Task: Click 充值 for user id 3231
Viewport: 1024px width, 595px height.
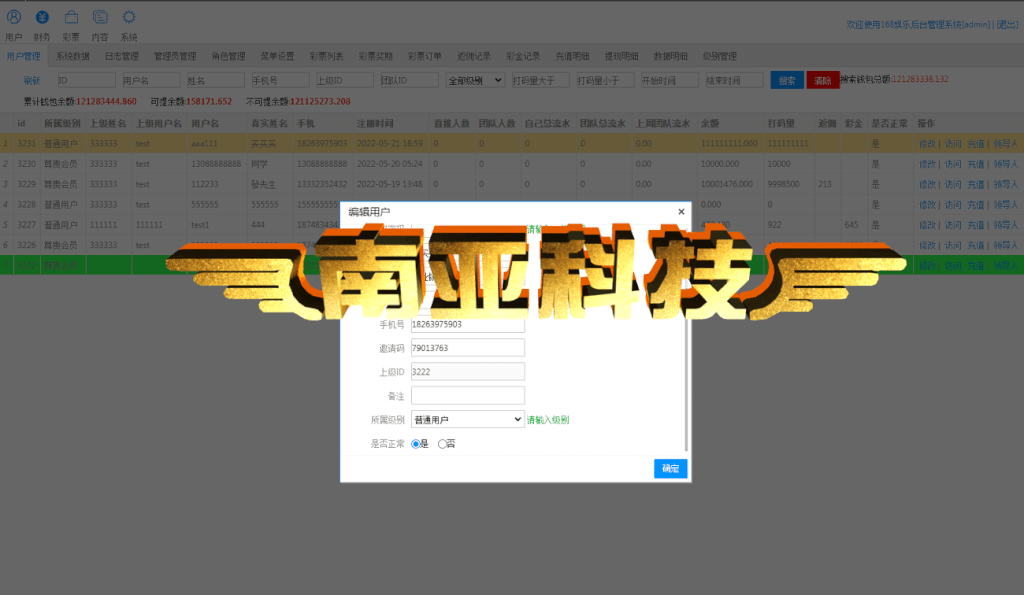Action: pyautogui.click(x=976, y=144)
